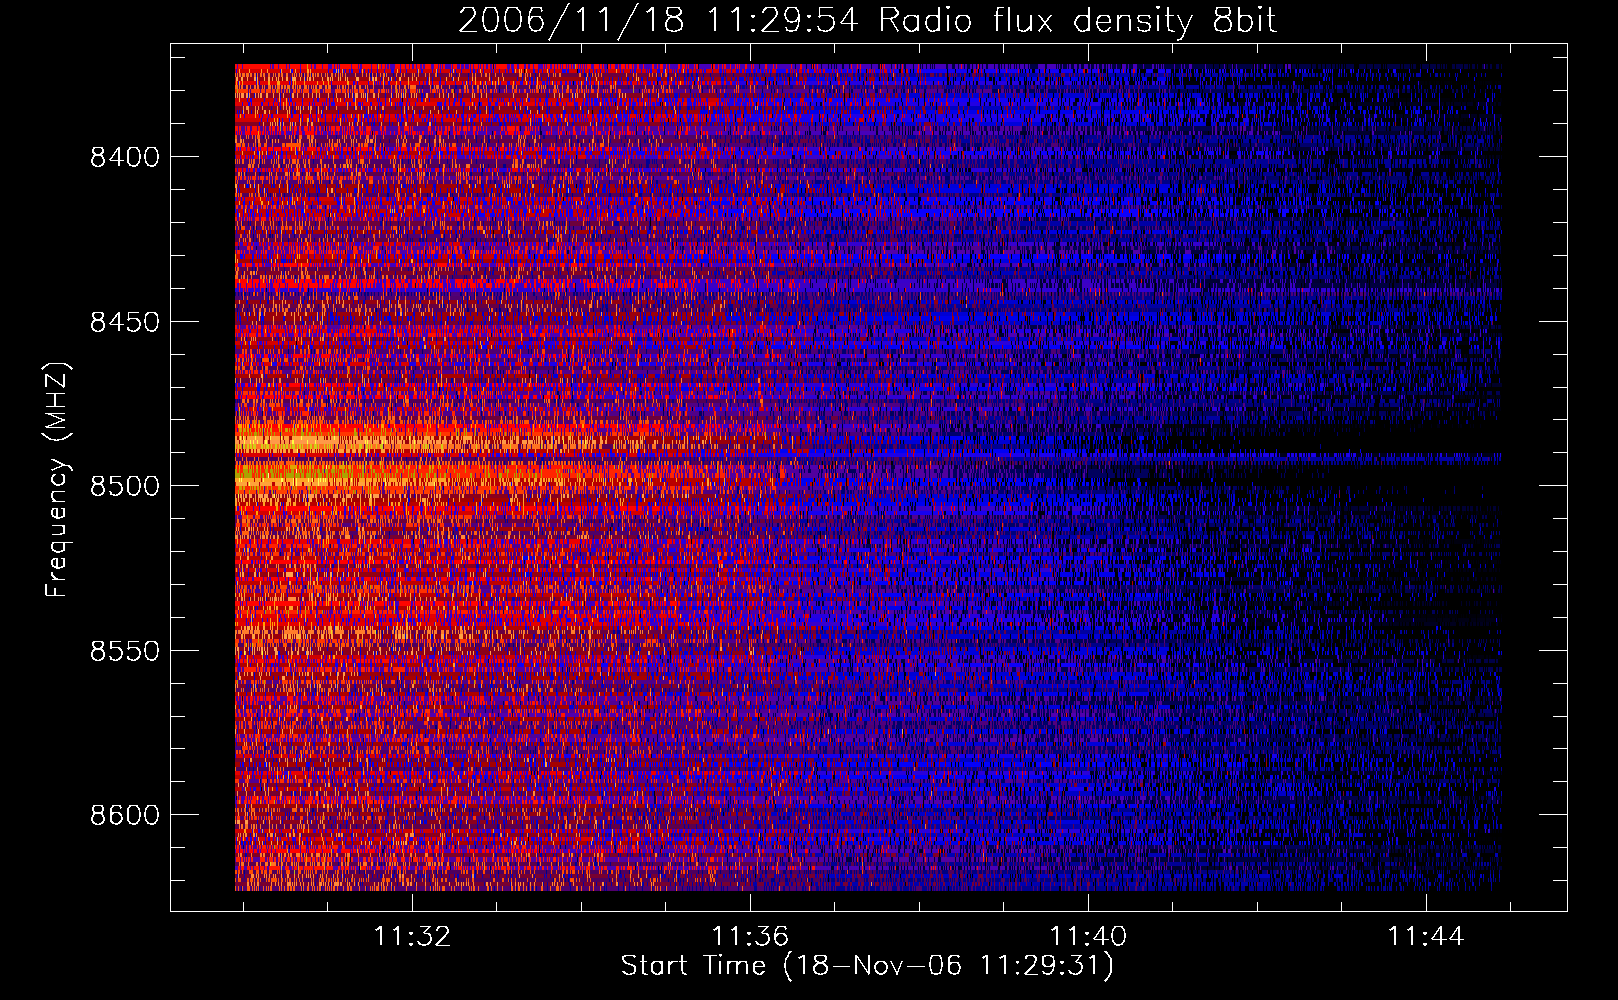Click the 8600 frequency tick label
The width and height of the screenshot is (1618, 1000).
[125, 815]
